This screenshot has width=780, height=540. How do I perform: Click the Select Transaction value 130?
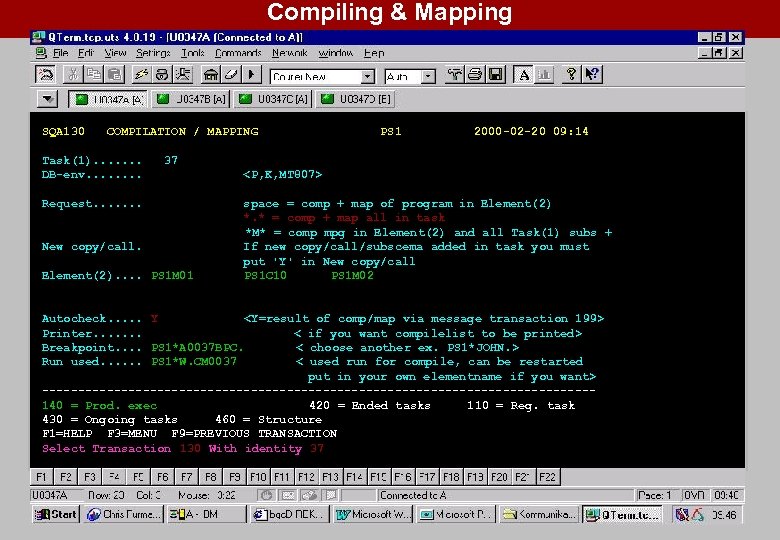[190, 449]
